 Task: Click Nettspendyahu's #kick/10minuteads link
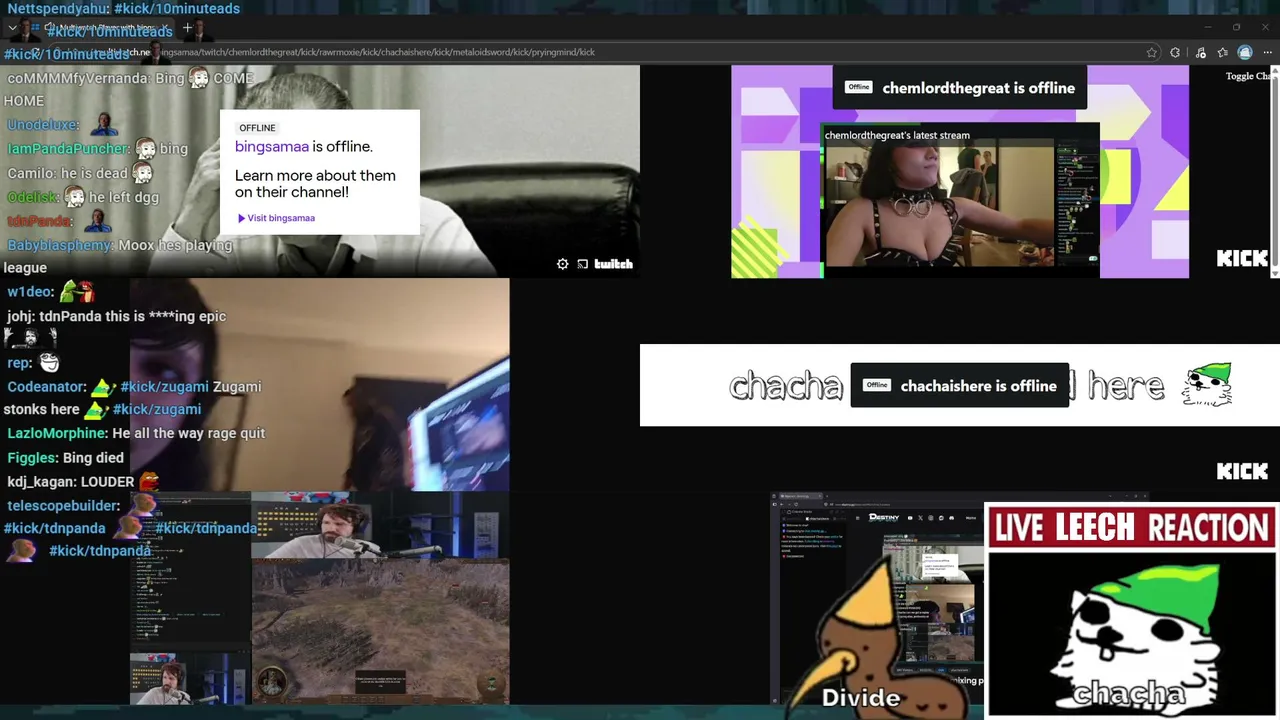(x=176, y=9)
